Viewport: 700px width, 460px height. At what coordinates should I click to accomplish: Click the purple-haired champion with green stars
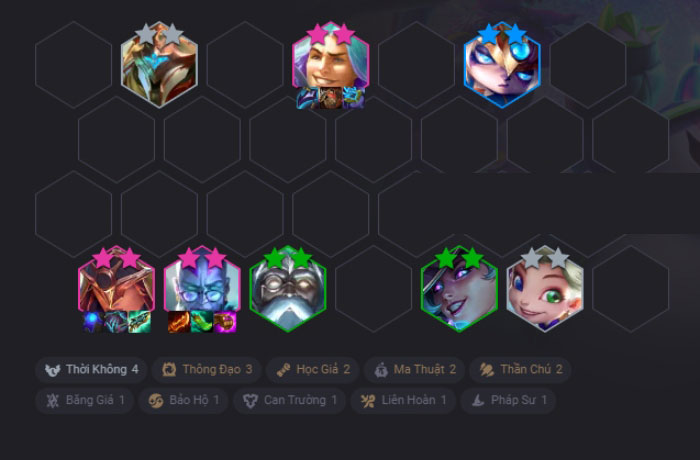(x=459, y=289)
